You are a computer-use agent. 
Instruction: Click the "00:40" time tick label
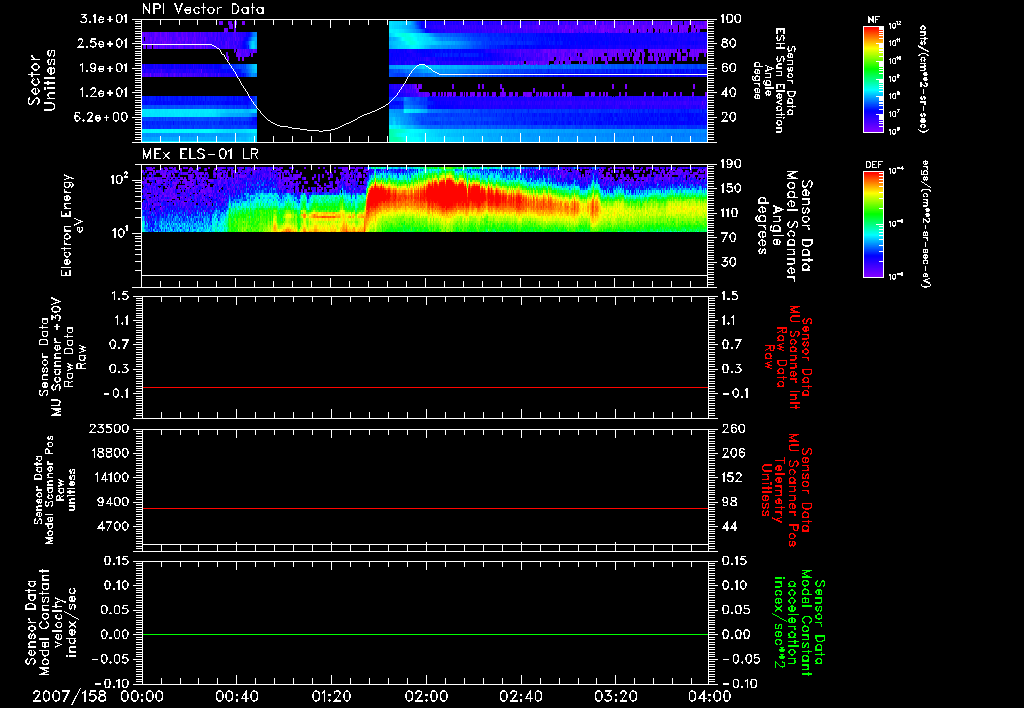[x=236, y=696]
